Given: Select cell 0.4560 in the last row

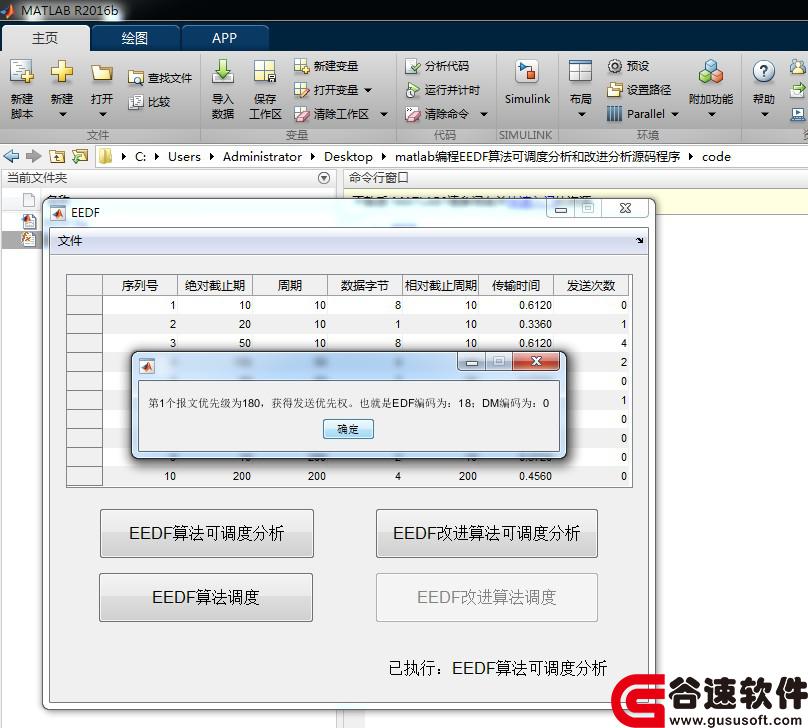Looking at the screenshot, I should tap(516, 476).
